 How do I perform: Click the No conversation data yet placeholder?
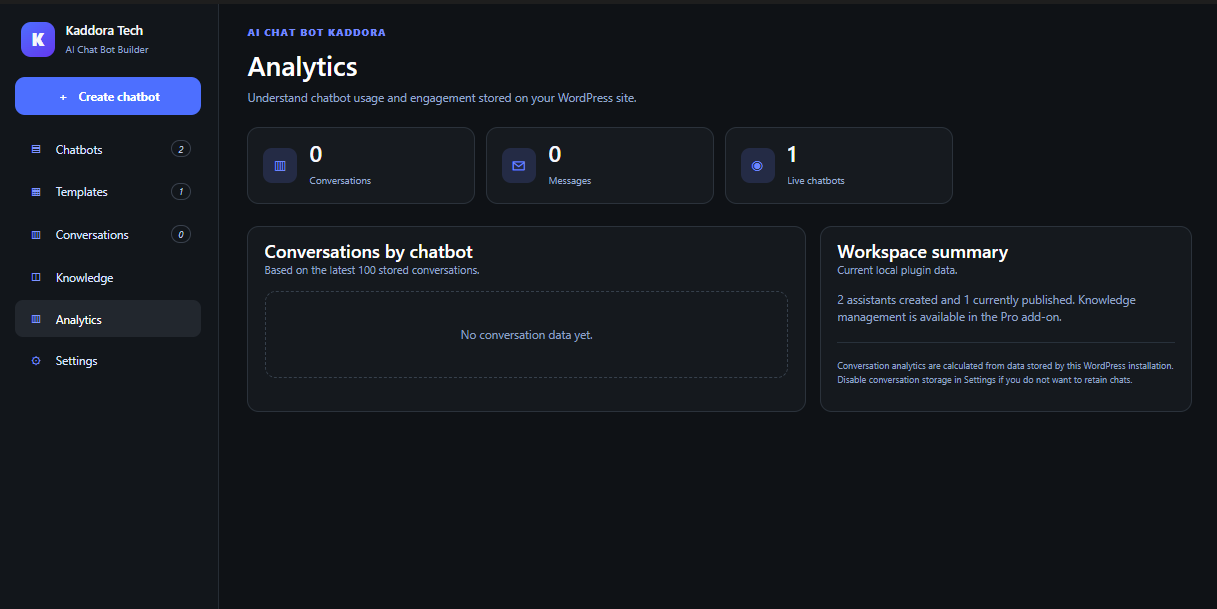[x=526, y=335]
